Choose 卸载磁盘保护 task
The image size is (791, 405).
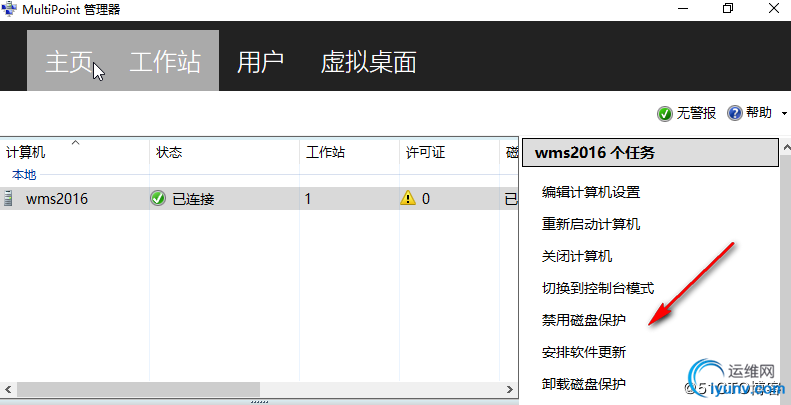[584, 384]
